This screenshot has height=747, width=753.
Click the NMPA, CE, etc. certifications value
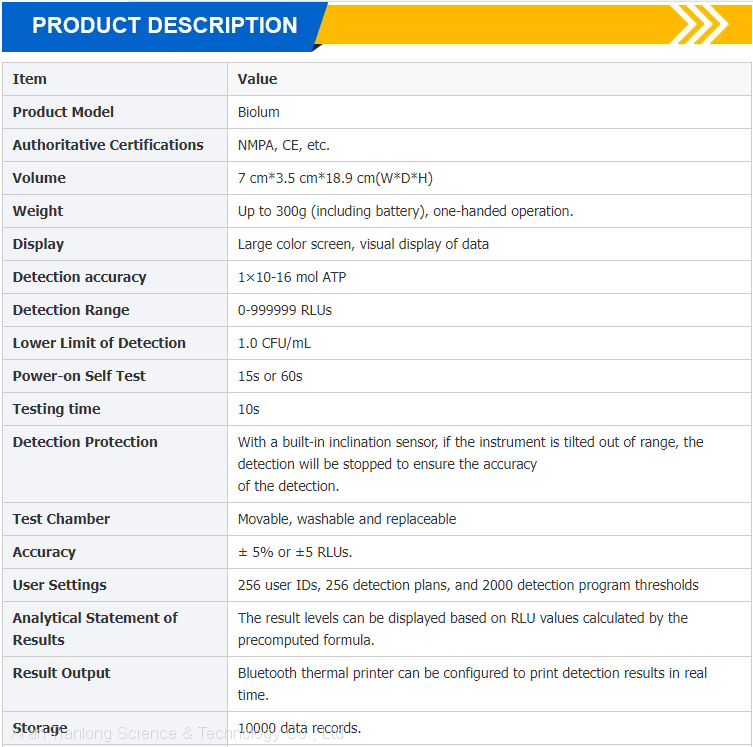(283, 145)
